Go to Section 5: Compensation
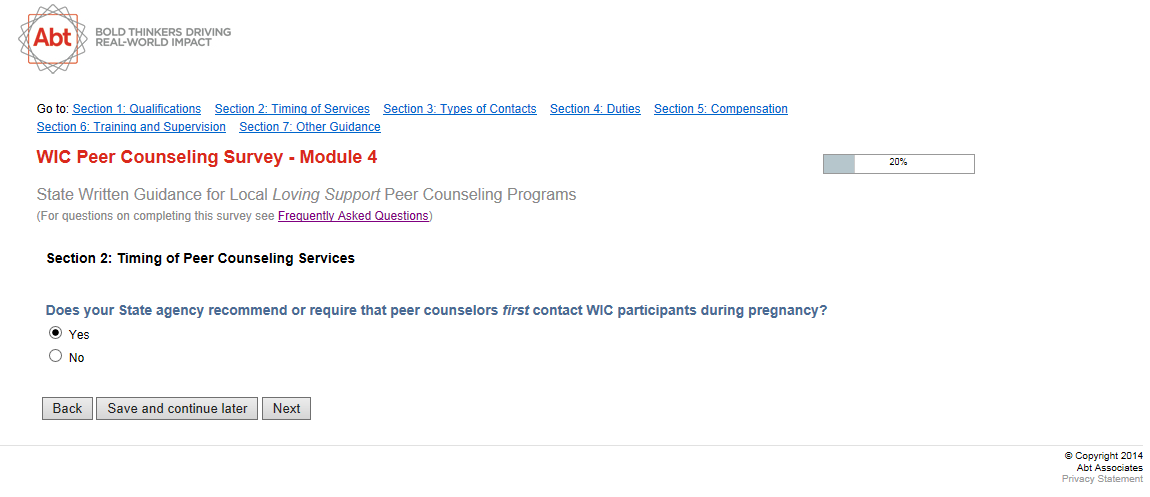This screenshot has width=1150, height=497. pyautogui.click(x=720, y=109)
